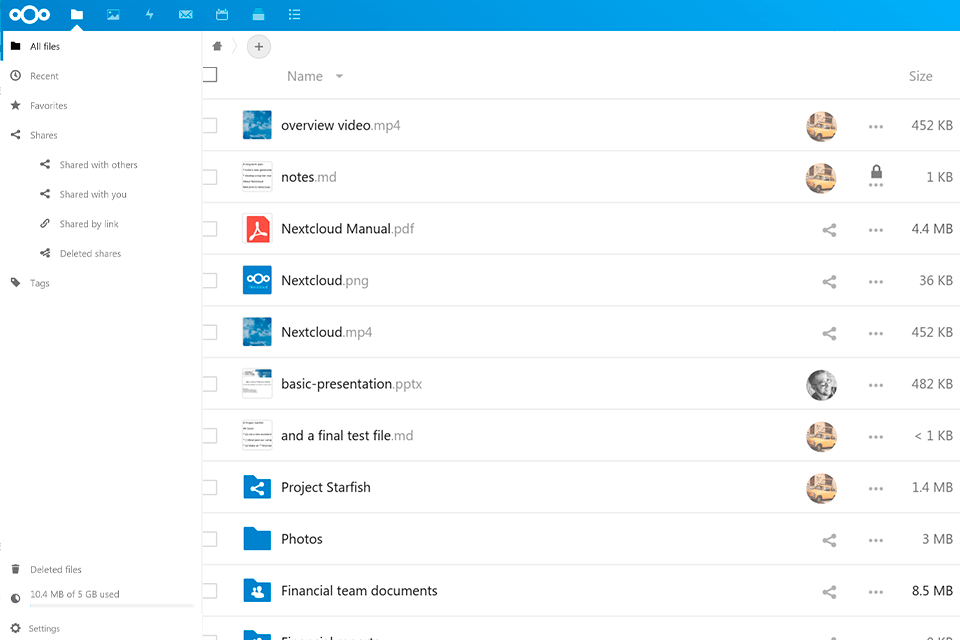This screenshot has height=640, width=960.
Task: Toggle the select all files checkbox
Action: [209, 75]
